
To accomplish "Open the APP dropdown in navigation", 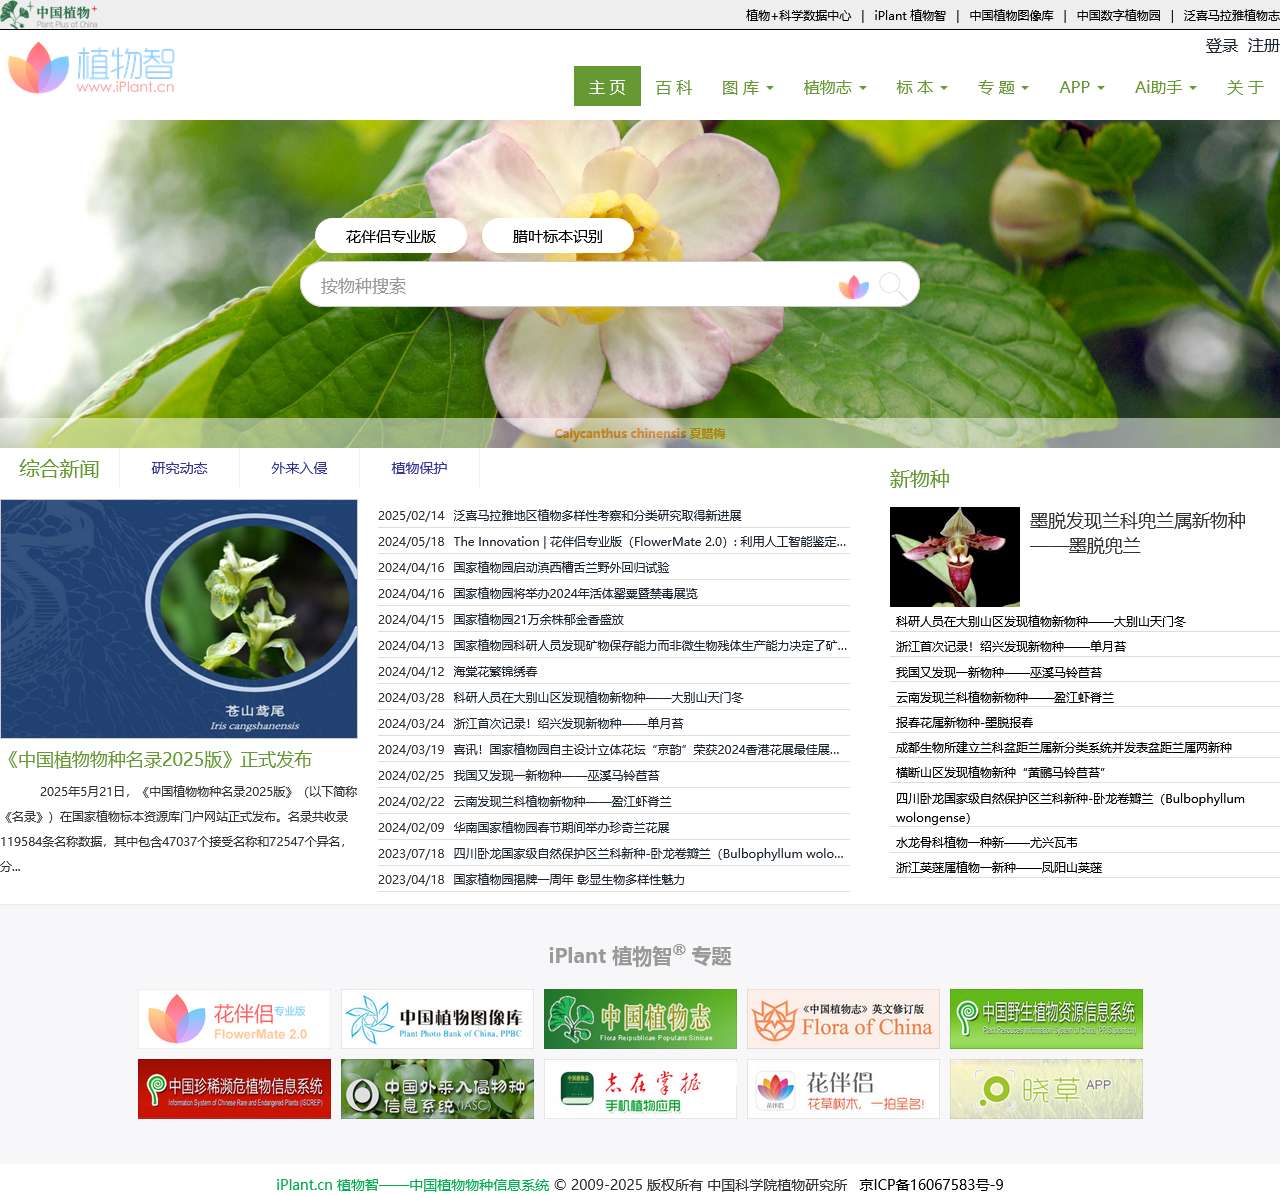I will (x=1081, y=87).
